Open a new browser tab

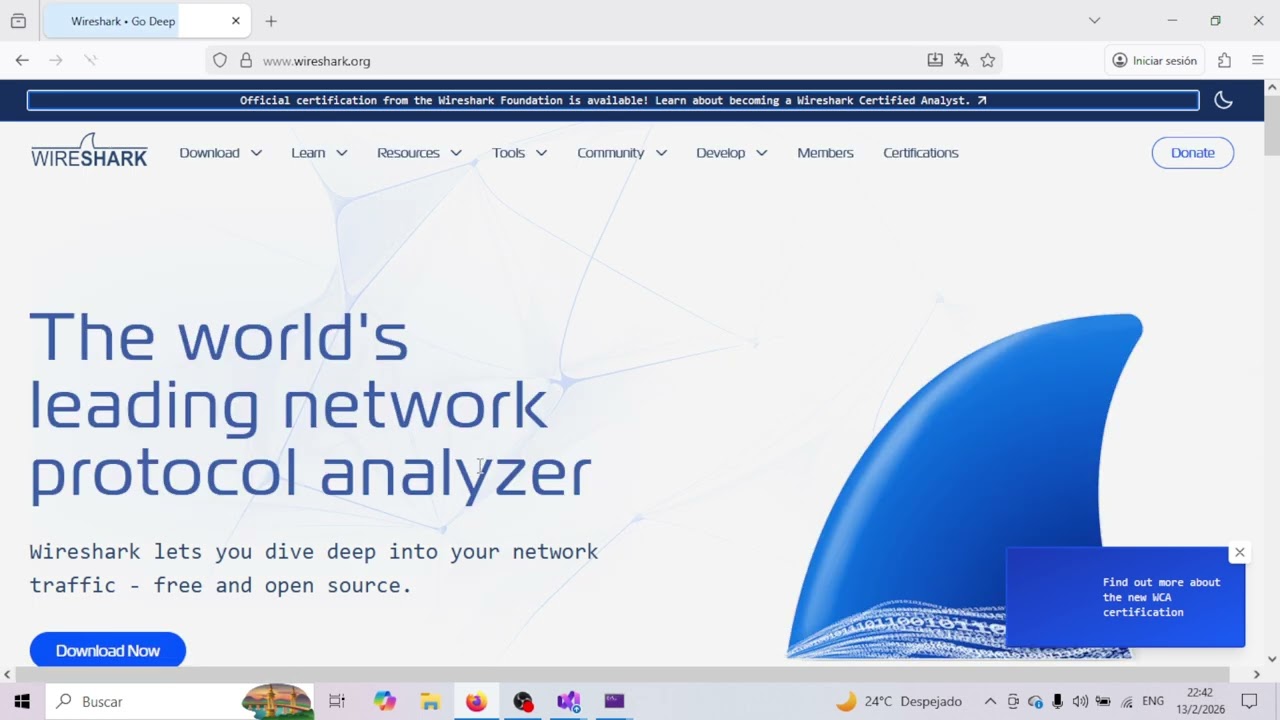pyautogui.click(x=270, y=21)
